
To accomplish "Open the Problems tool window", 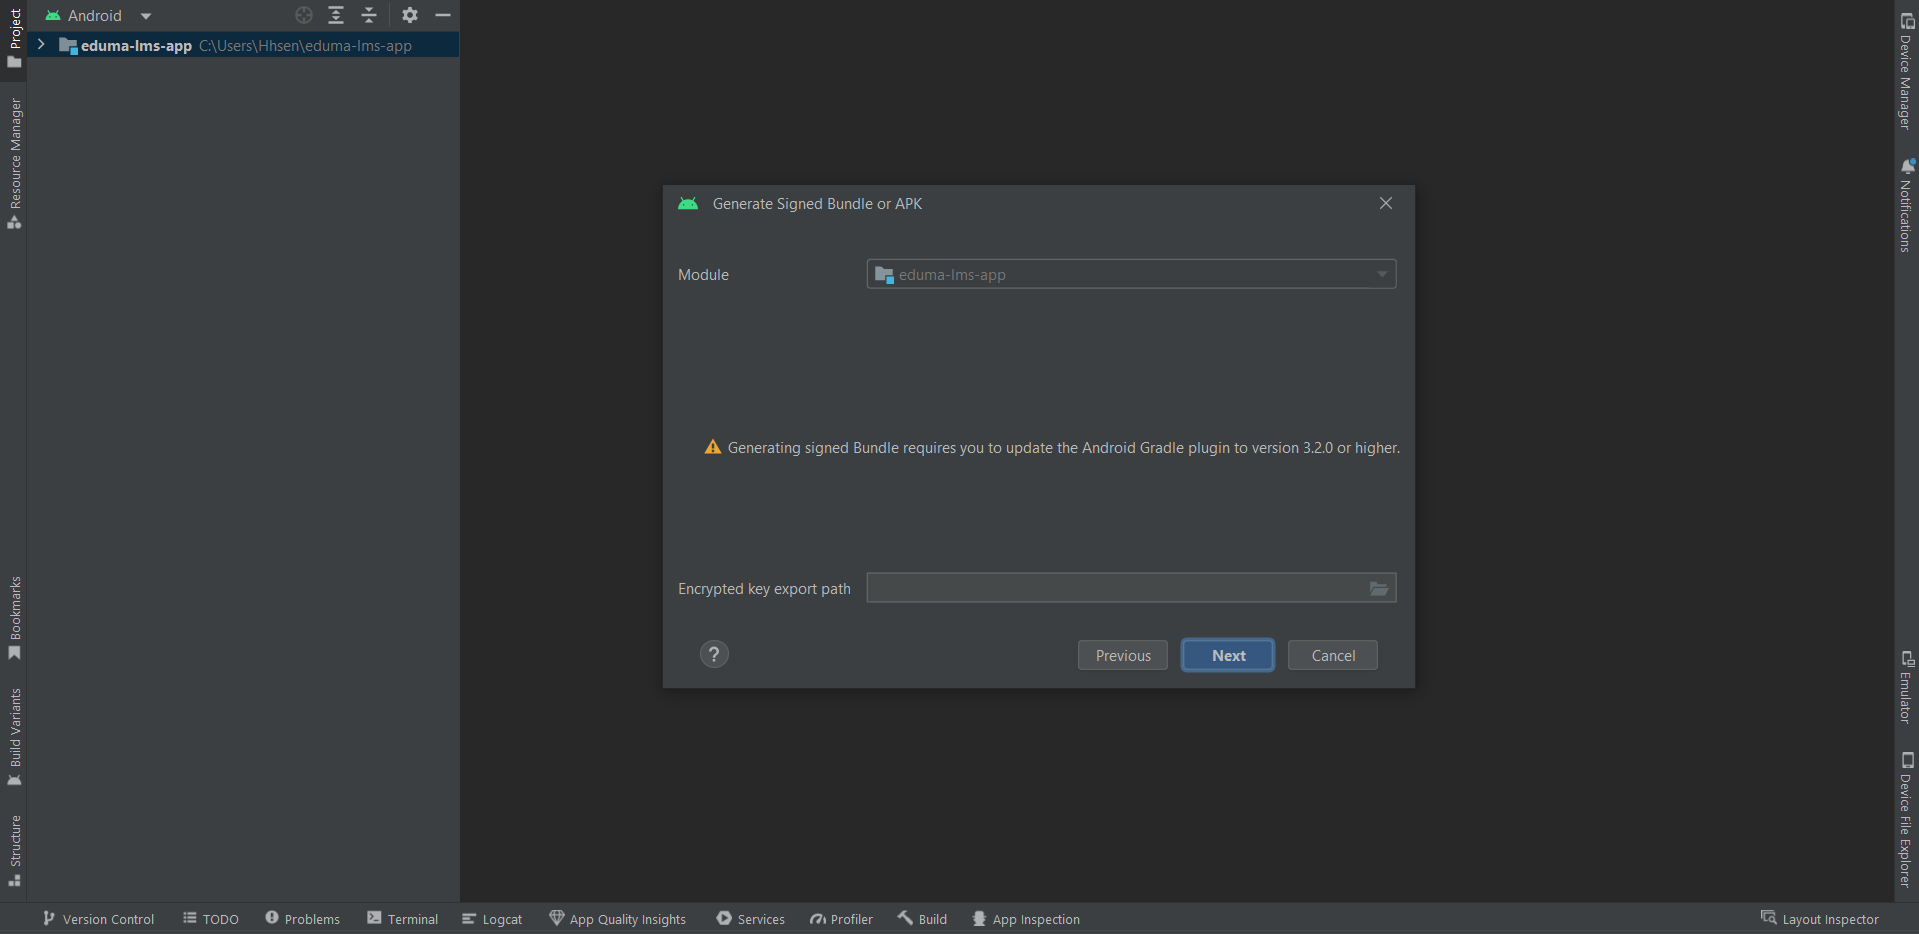I will point(303,919).
